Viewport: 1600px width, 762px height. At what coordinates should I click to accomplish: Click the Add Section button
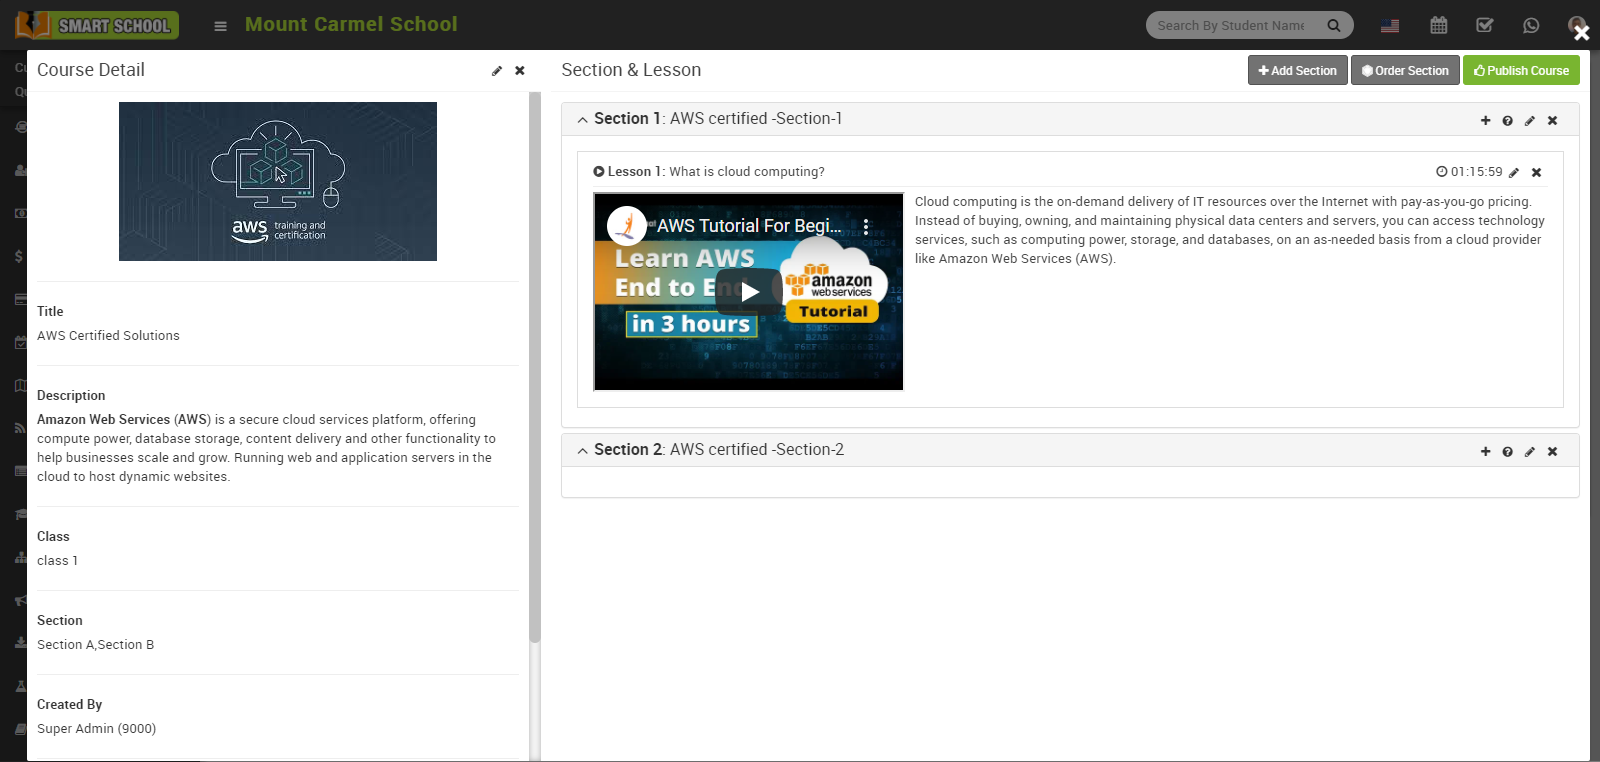tap(1297, 70)
